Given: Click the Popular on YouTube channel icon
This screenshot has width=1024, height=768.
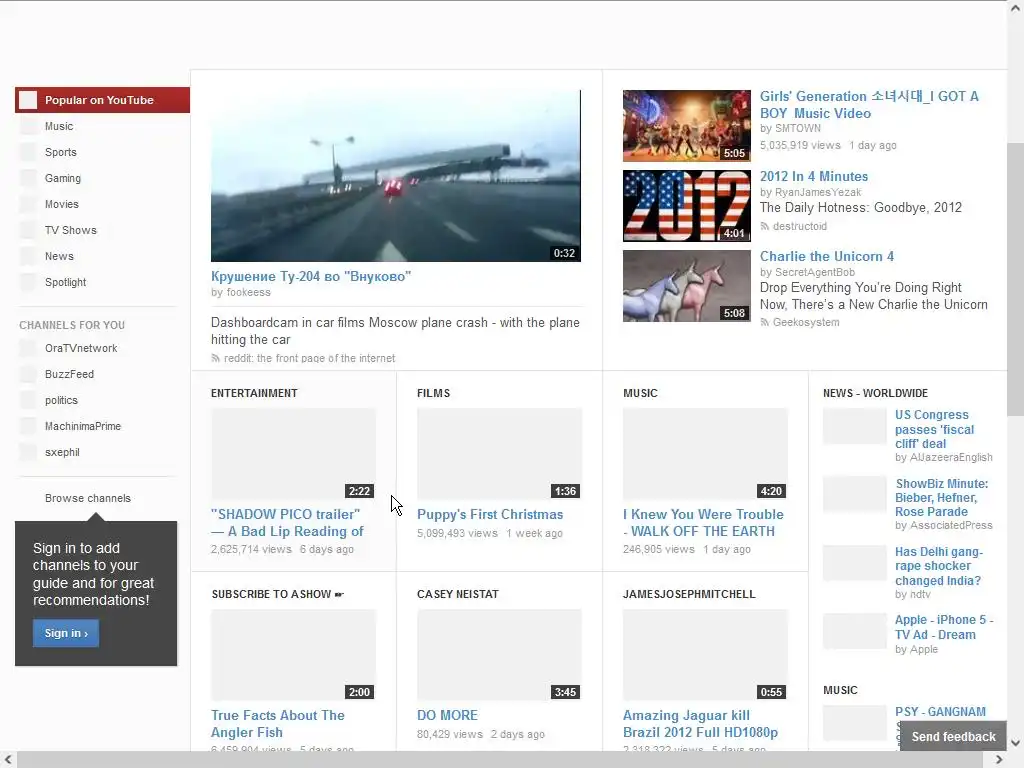Looking at the screenshot, I should [x=28, y=100].
